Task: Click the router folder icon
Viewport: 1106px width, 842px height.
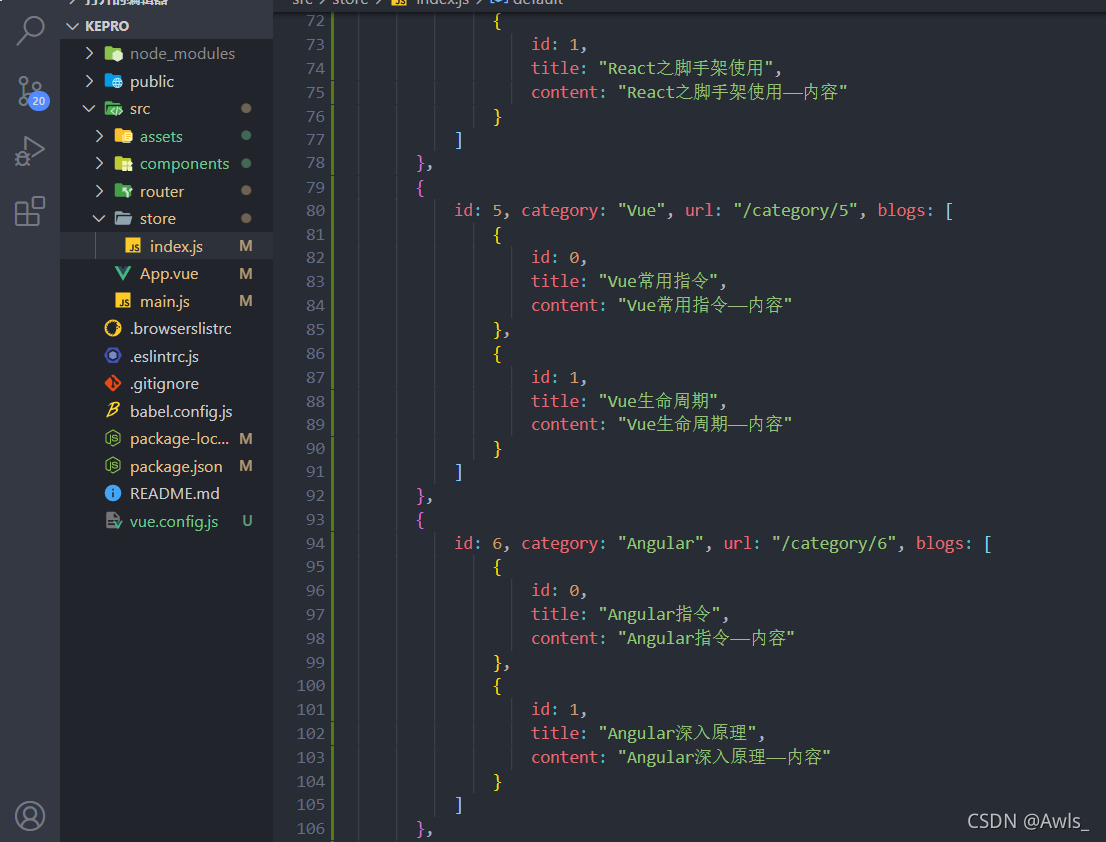Action: [x=123, y=191]
